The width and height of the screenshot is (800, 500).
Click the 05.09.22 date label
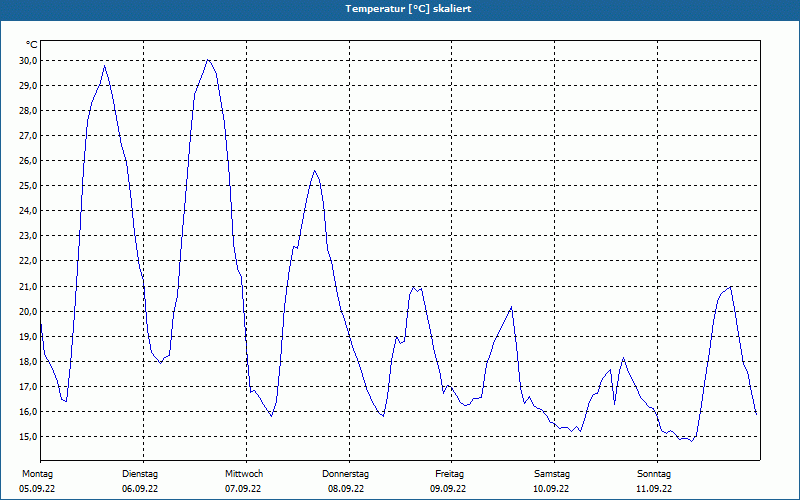click(x=37, y=489)
